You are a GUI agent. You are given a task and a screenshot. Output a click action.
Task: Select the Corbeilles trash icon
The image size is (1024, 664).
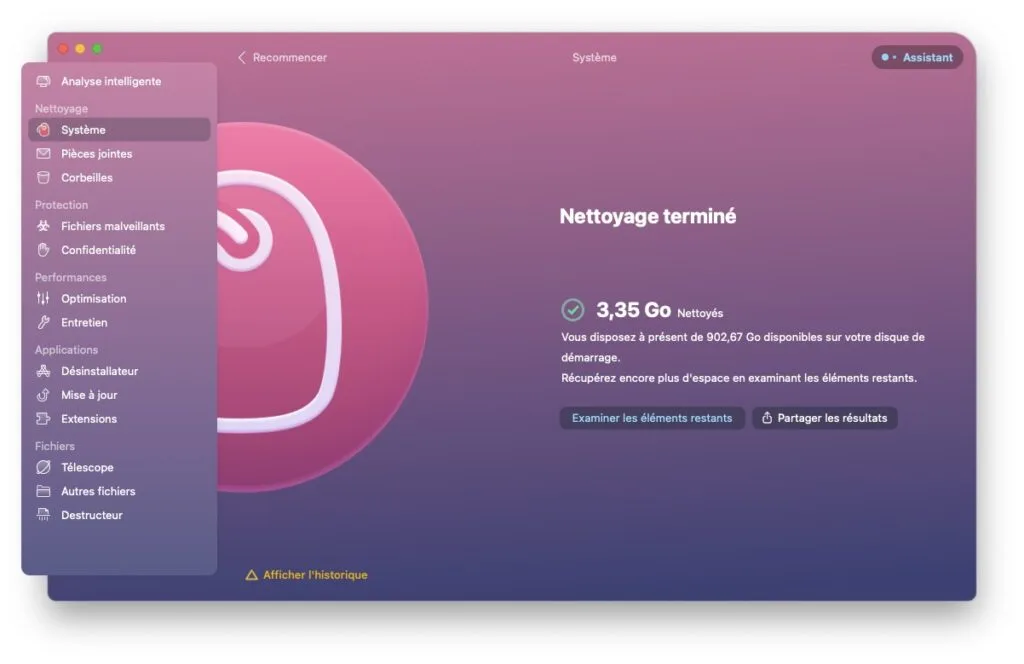click(41, 177)
